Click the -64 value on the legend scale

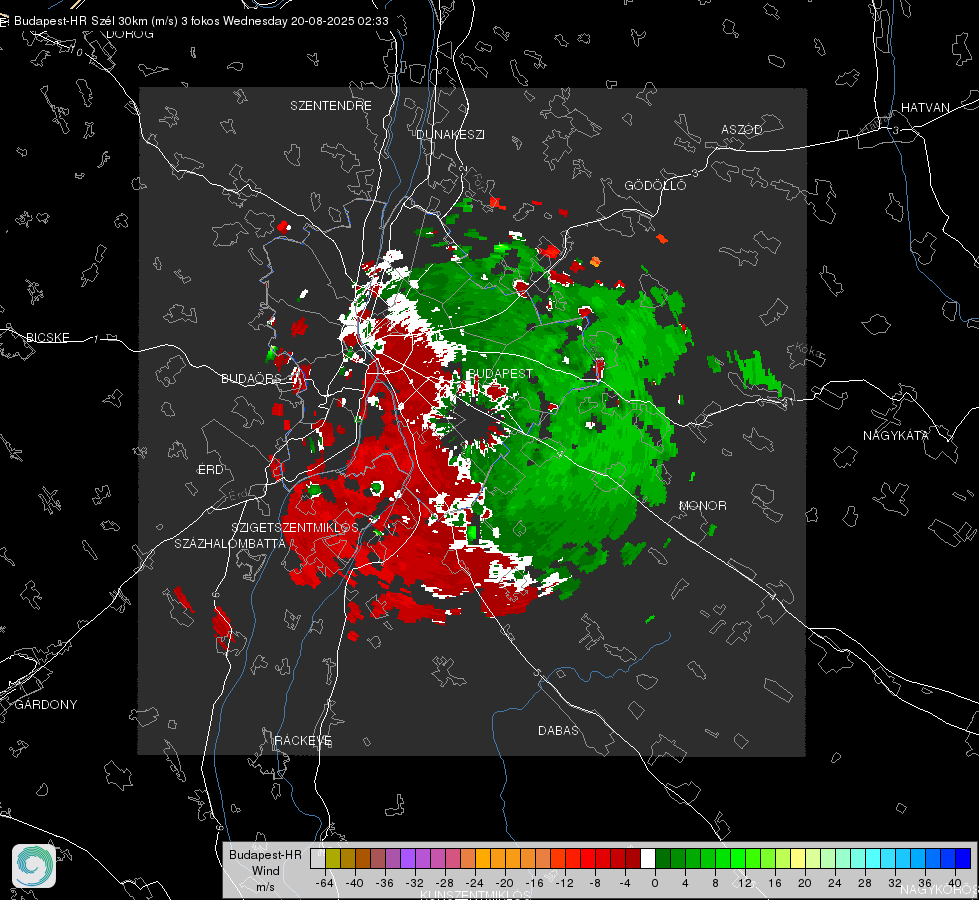tap(324, 883)
